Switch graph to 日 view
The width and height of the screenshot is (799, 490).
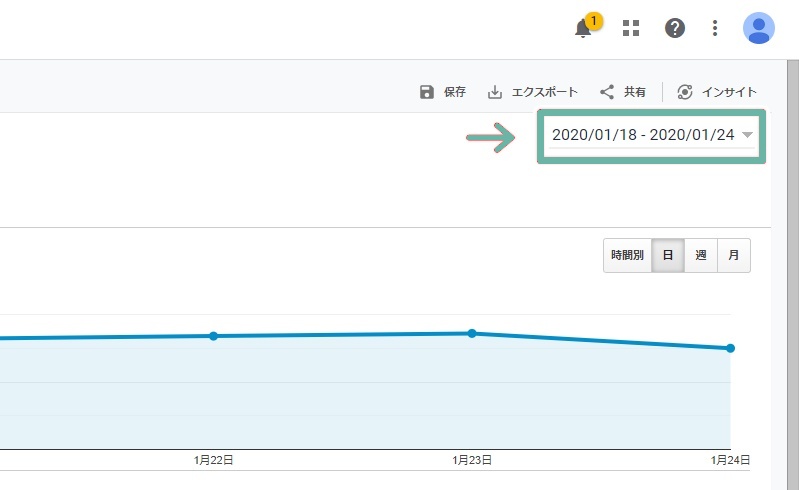click(x=668, y=255)
